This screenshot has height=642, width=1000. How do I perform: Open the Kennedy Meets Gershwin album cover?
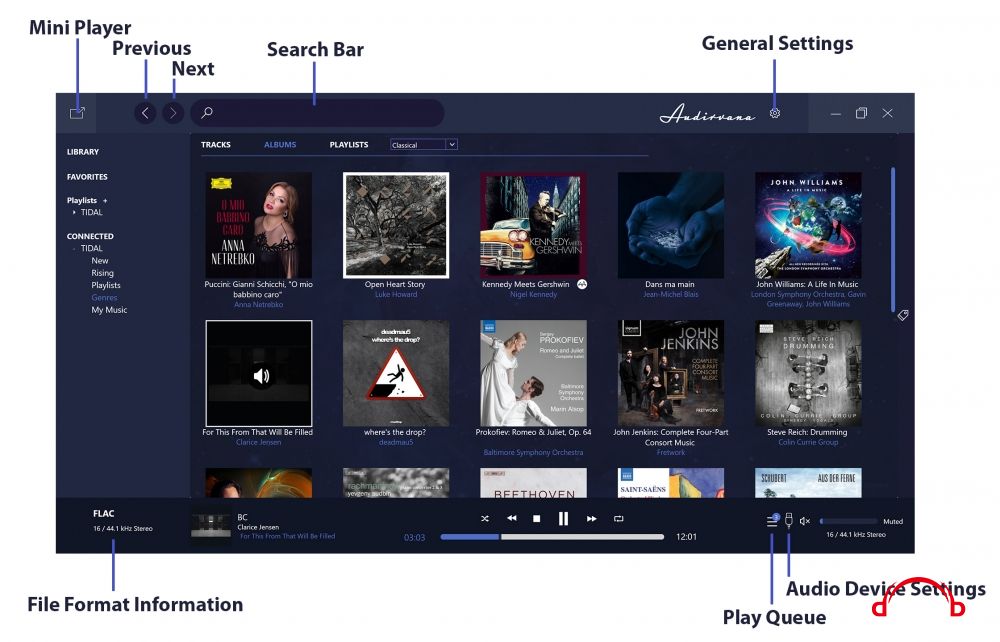tap(533, 225)
